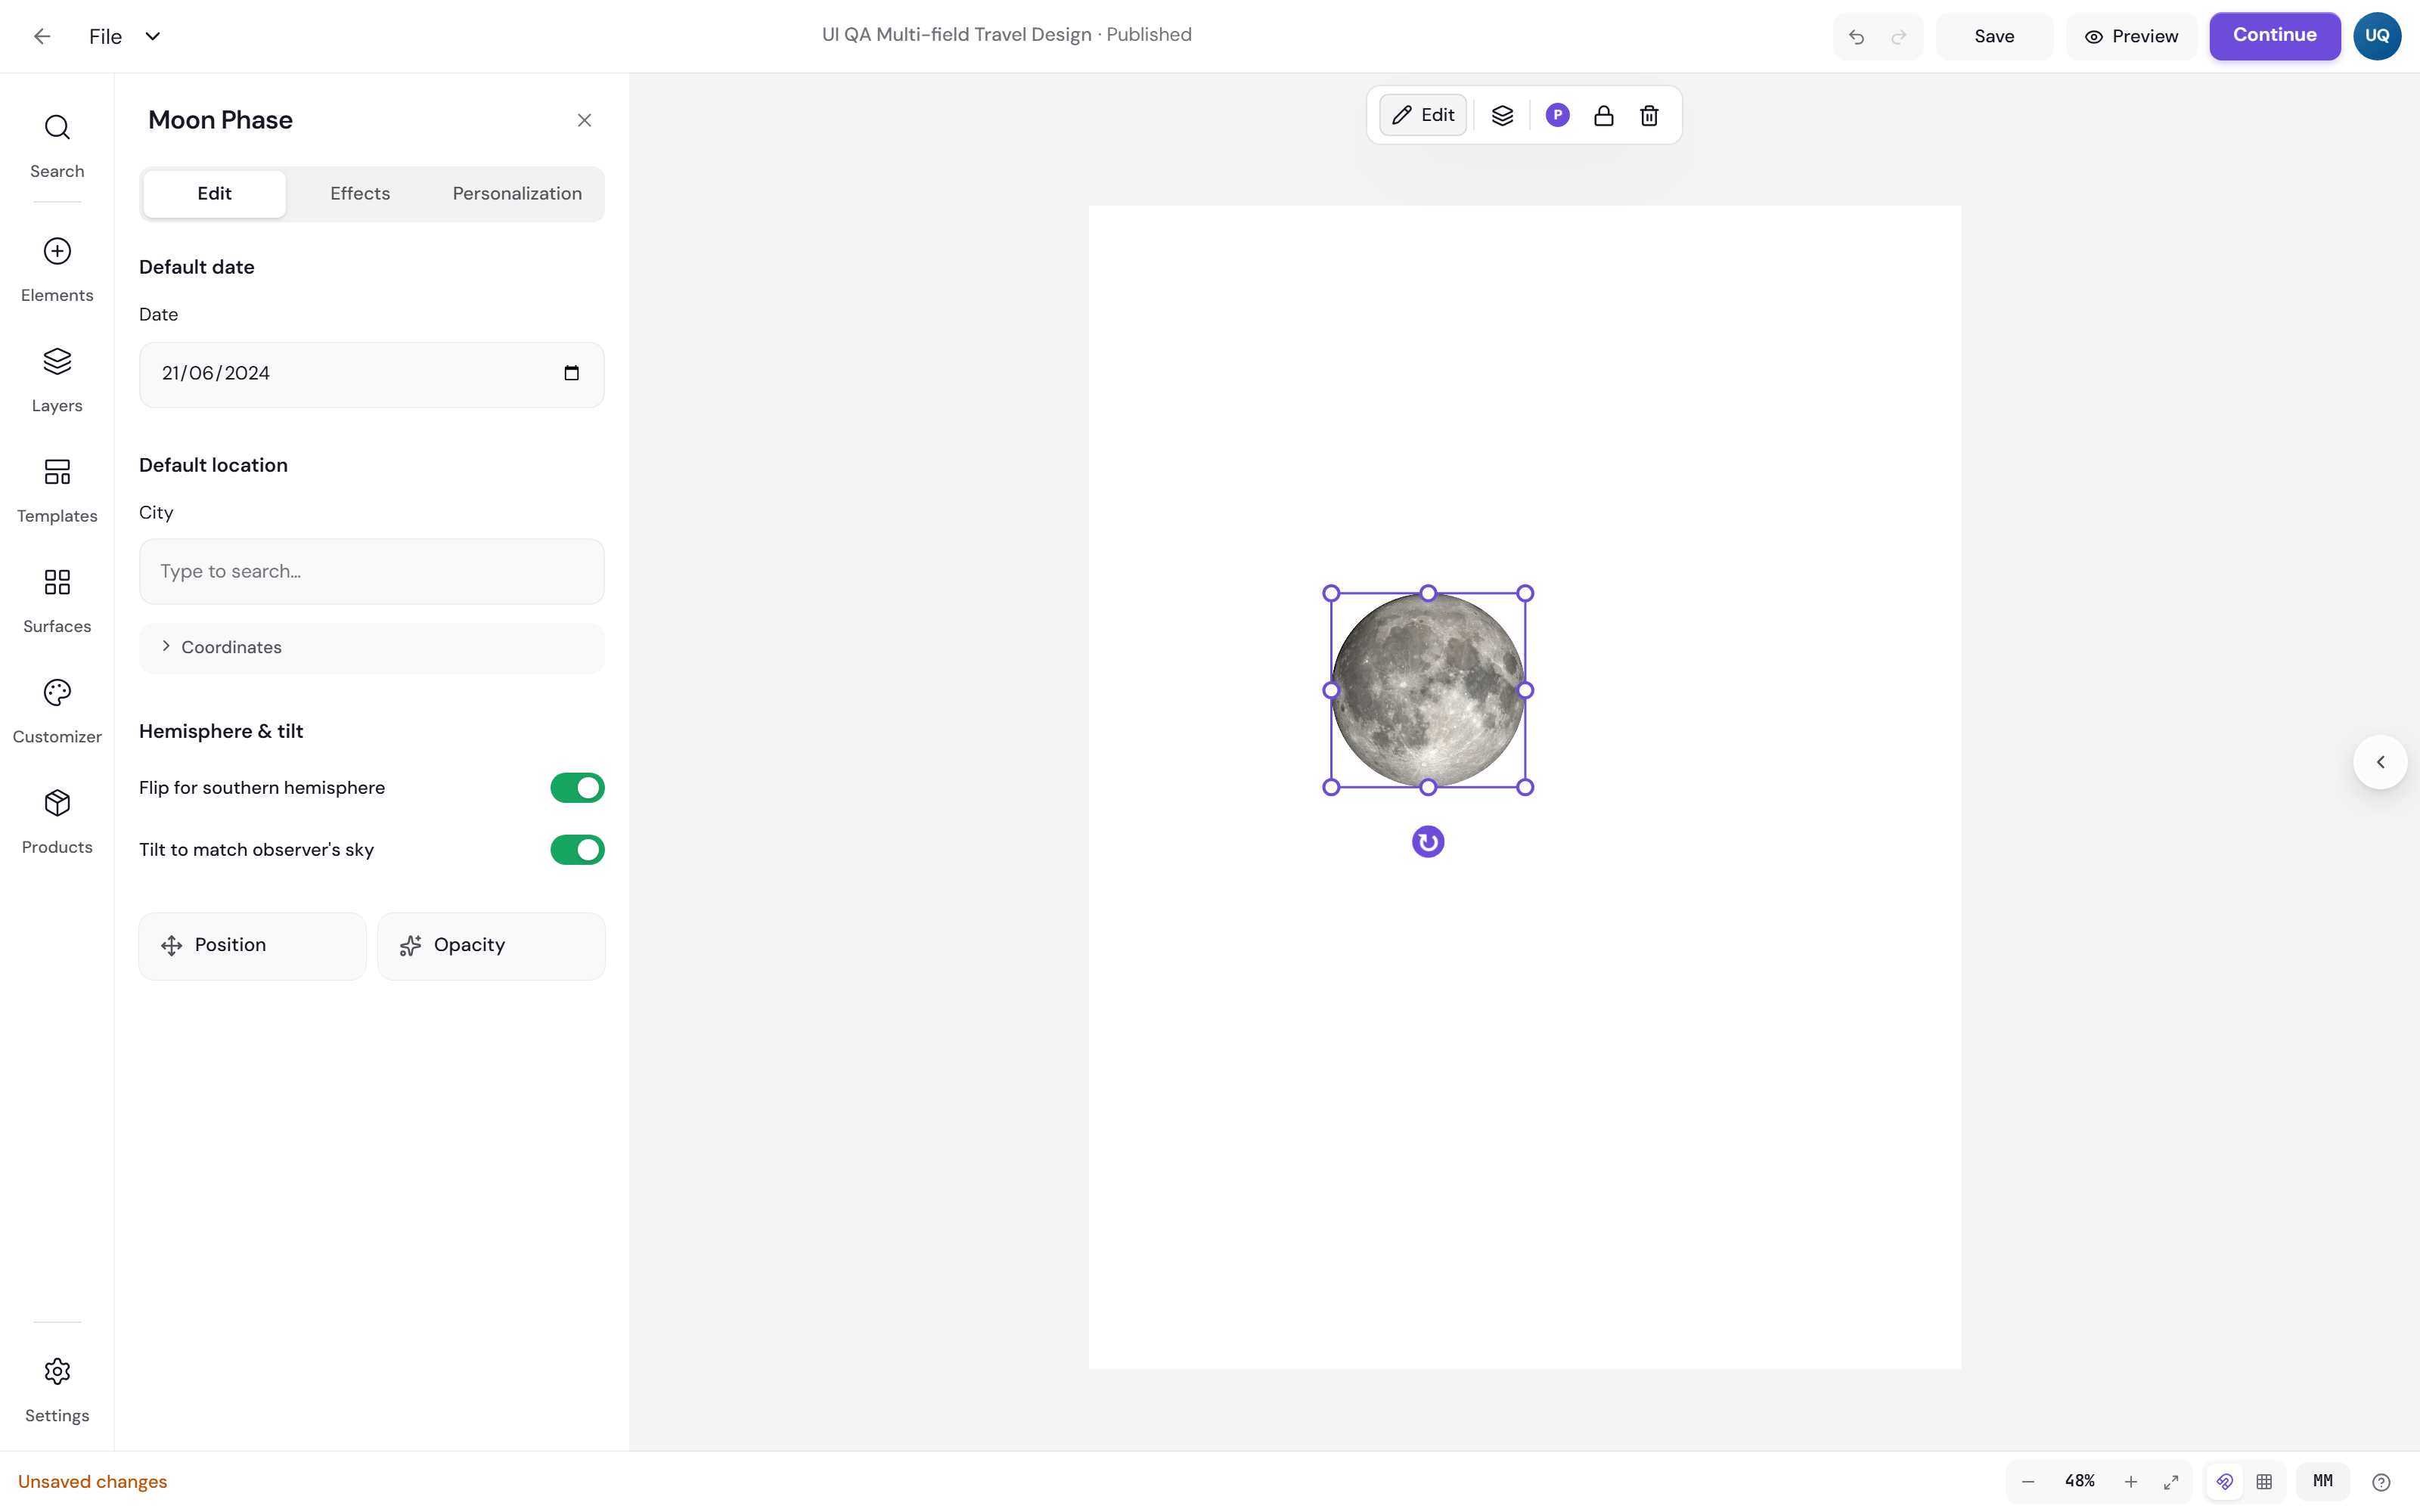2420x1512 pixels.
Task: Open Opacity settings
Action: pos(491,945)
